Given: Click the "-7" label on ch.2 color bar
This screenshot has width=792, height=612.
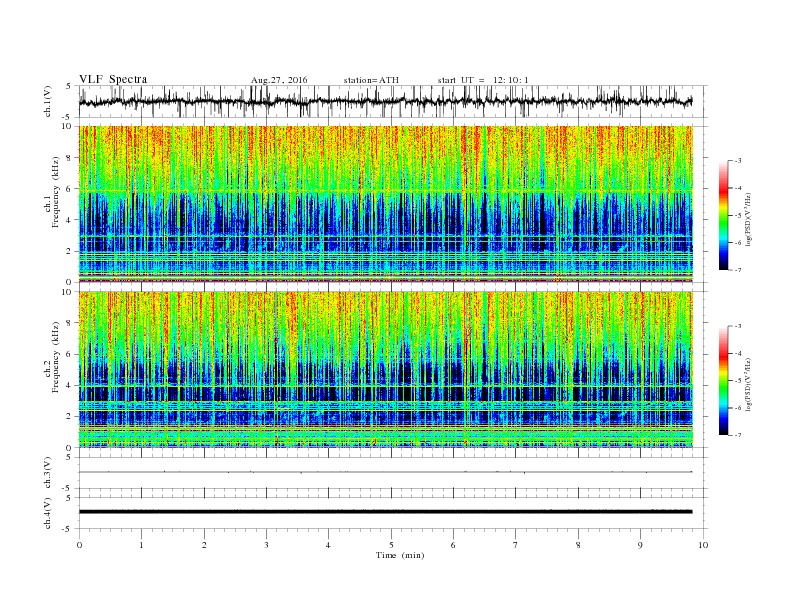Looking at the screenshot, I should click(x=738, y=435).
